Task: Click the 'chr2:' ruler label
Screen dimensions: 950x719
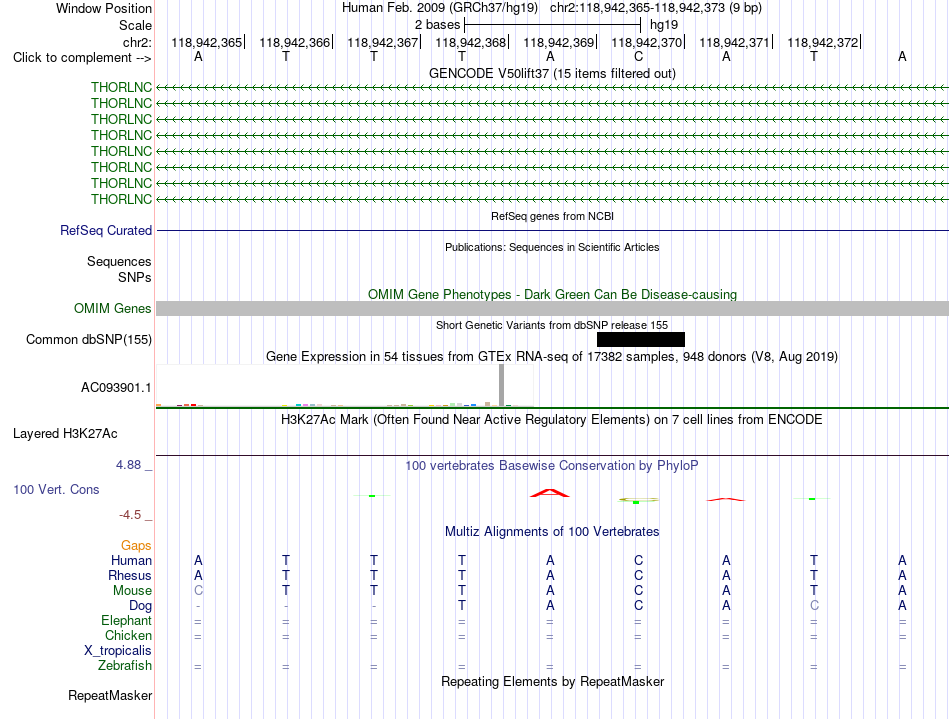Action: (137, 42)
